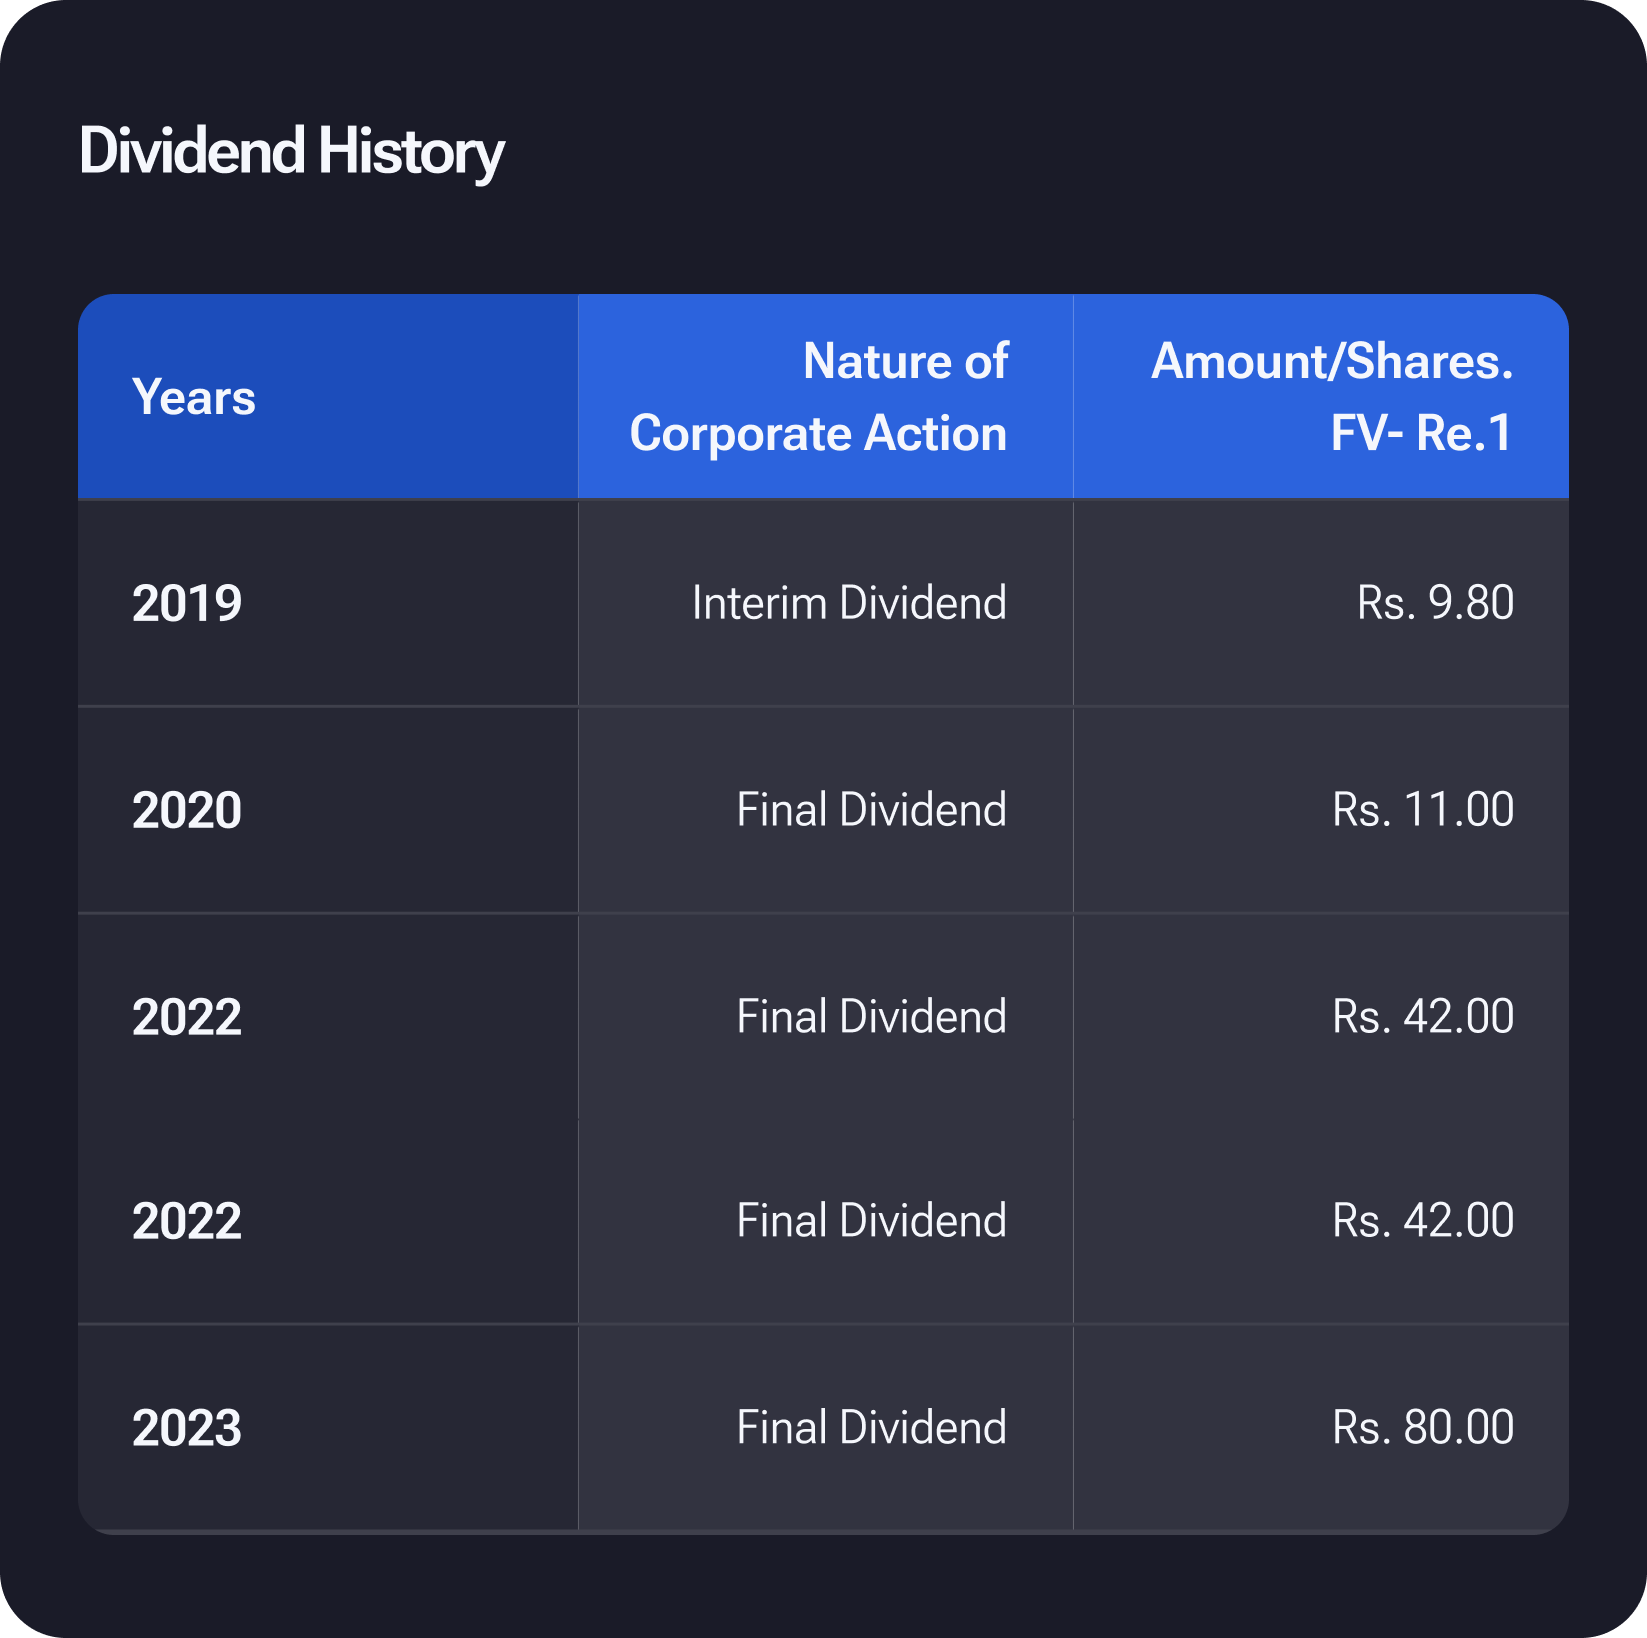Select the 2020 year cell
Screen dimensions: 1647x1638
187,811
